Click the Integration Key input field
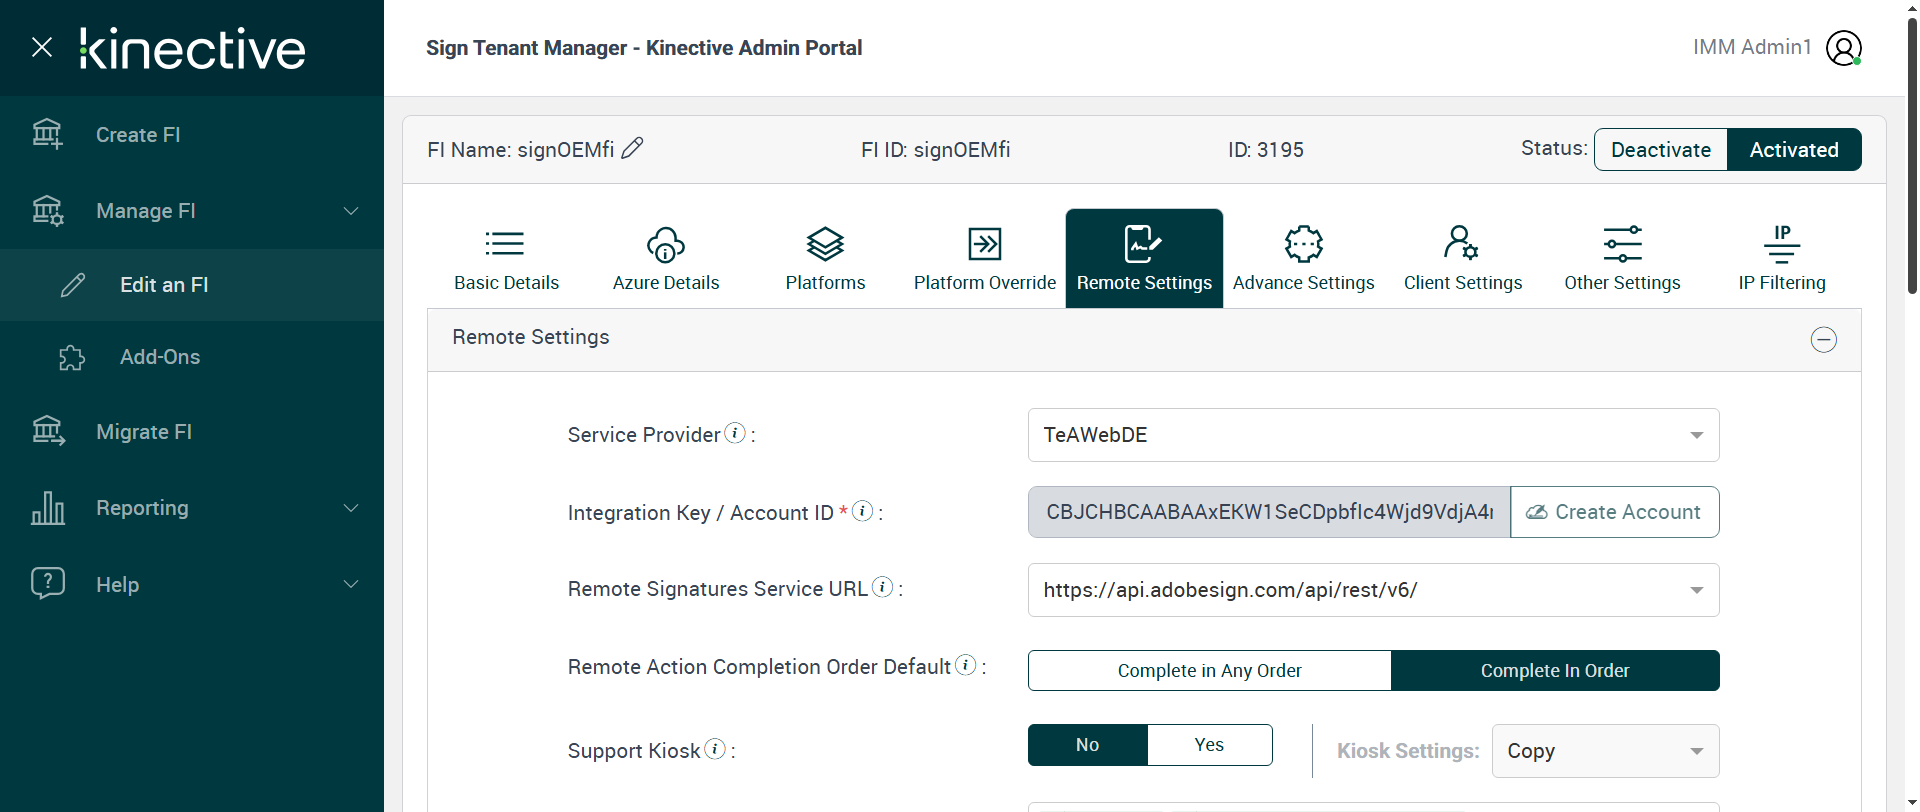This screenshot has height=812, width=1920. point(1268,512)
